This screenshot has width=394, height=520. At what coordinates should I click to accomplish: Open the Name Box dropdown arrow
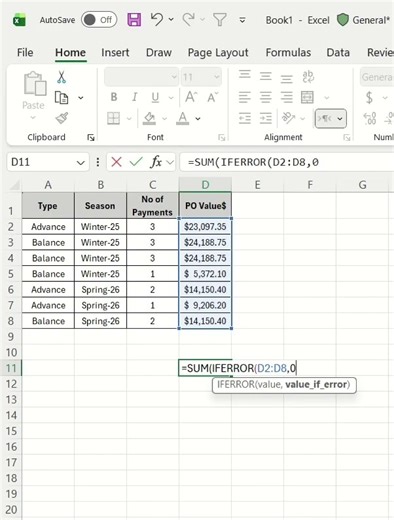click(x=80, y=163)
